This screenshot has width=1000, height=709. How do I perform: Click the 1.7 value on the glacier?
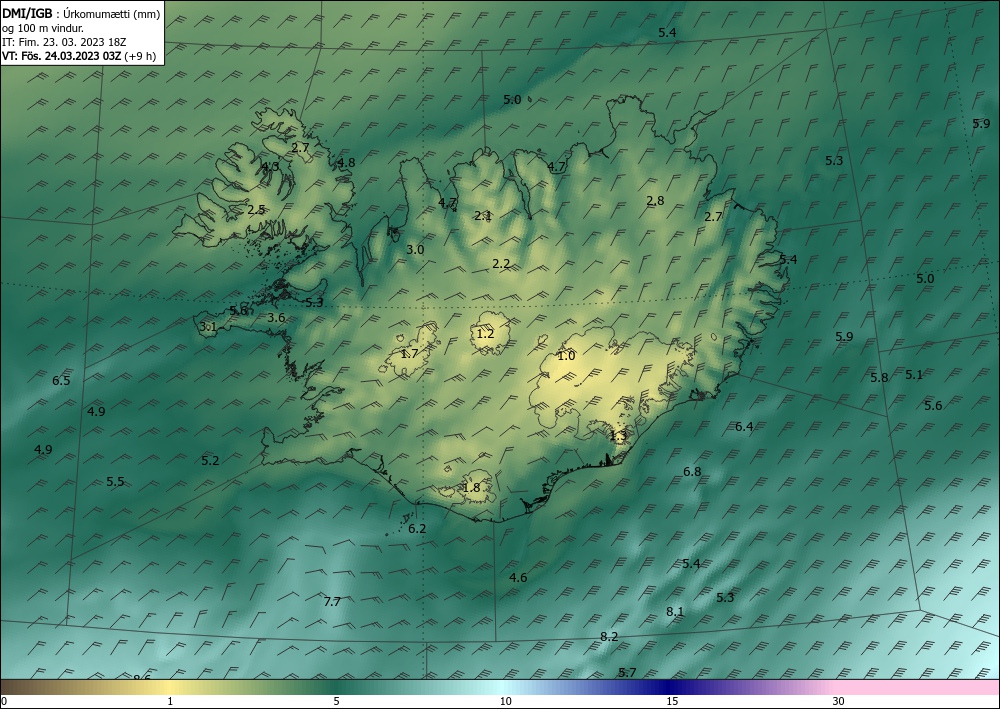point(409,353)
